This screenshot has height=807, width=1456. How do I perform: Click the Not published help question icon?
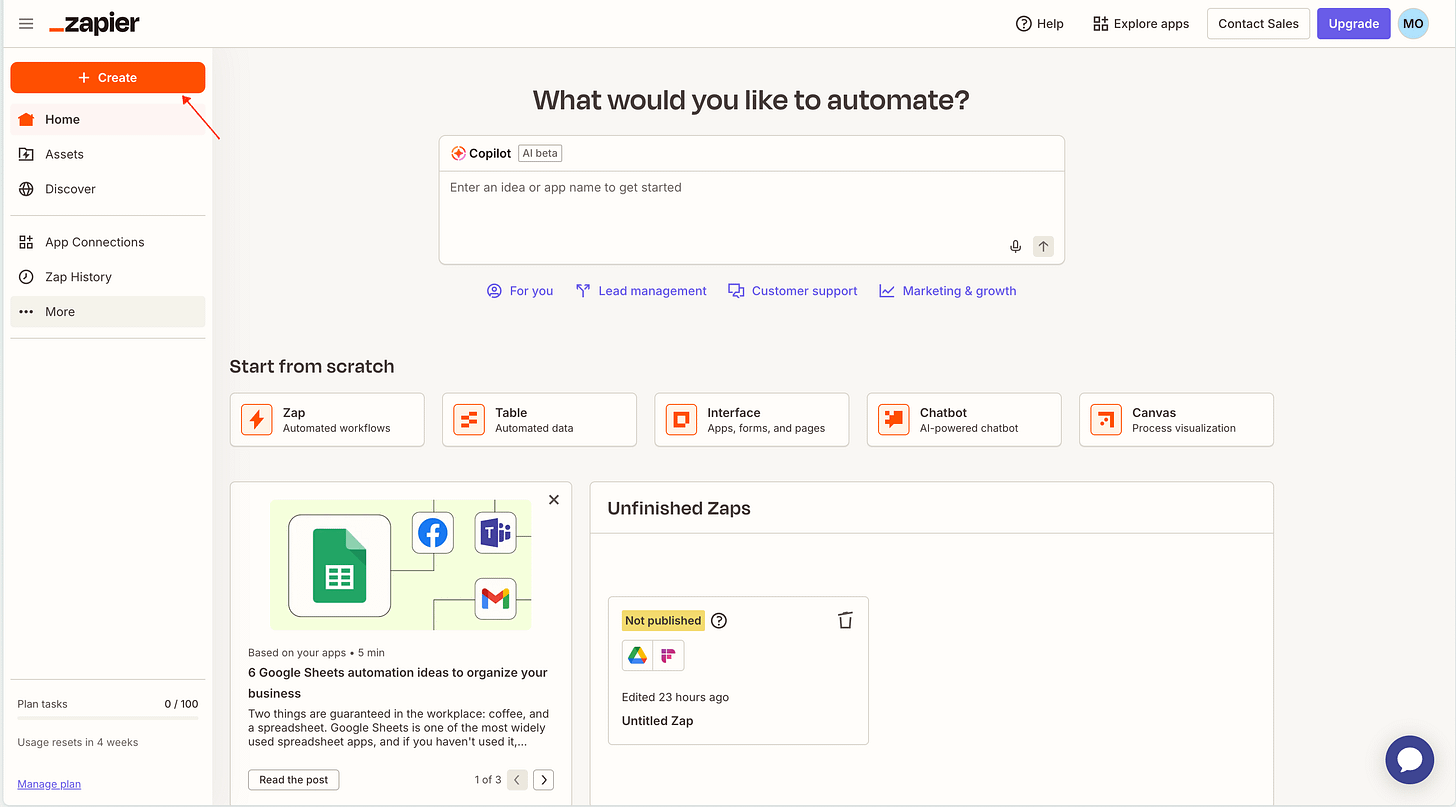coord(719,620)
